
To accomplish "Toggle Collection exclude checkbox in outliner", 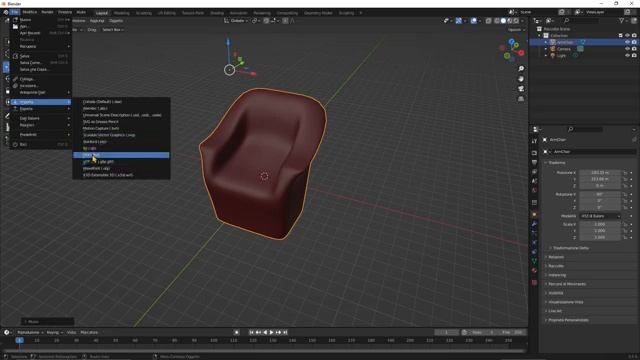I will click(x=620, y=36).
